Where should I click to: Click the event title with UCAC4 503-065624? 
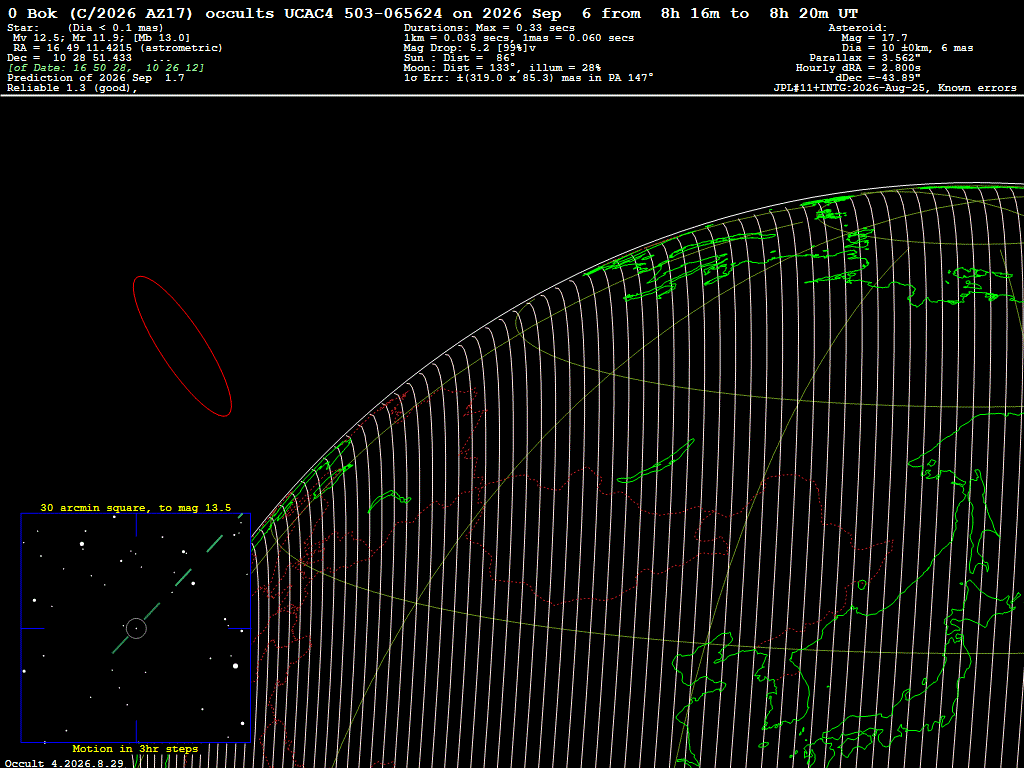pyautogui.click(x=432, y=14)
